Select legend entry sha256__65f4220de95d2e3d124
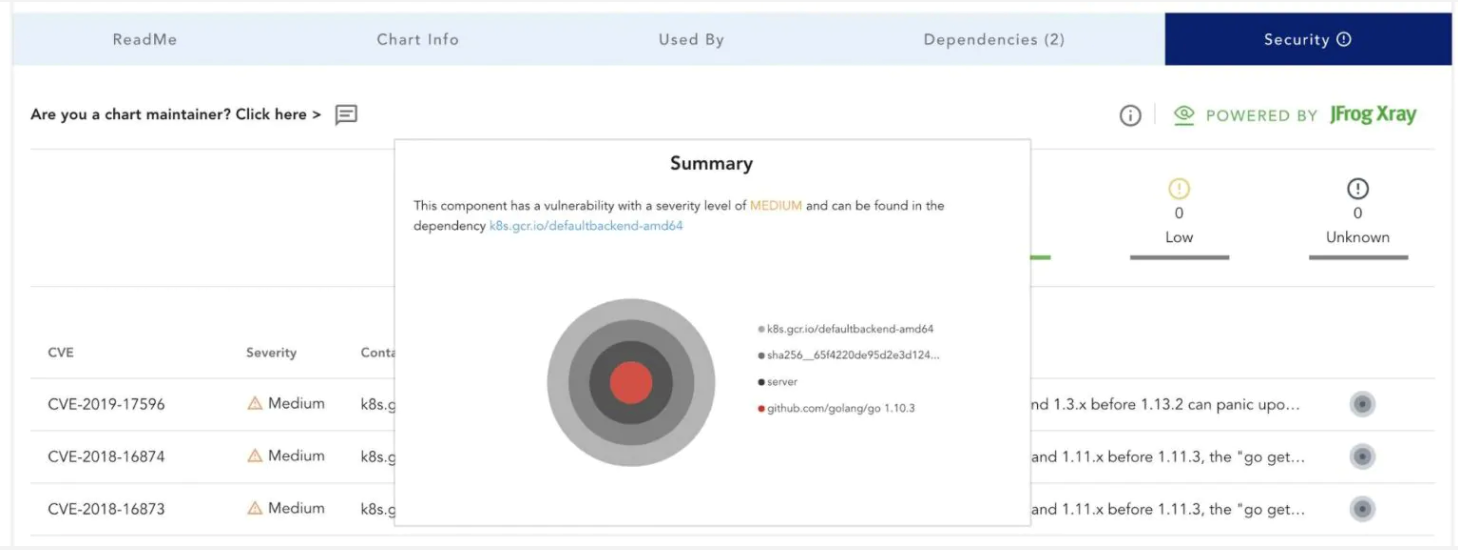1458x550 pixels. 853,355
